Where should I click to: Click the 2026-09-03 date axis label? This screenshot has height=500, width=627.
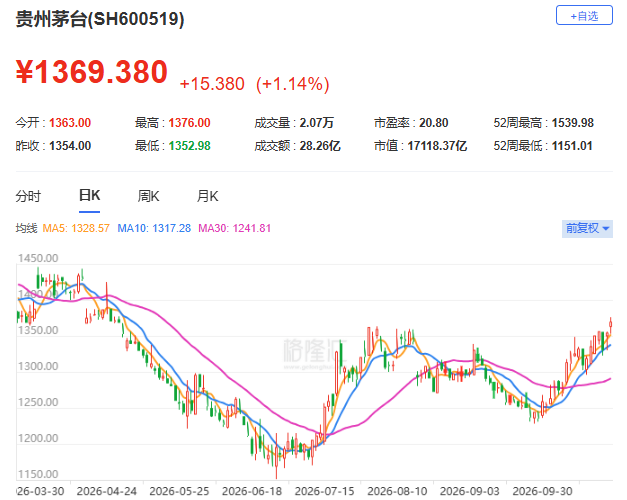(x=470, y=491)
